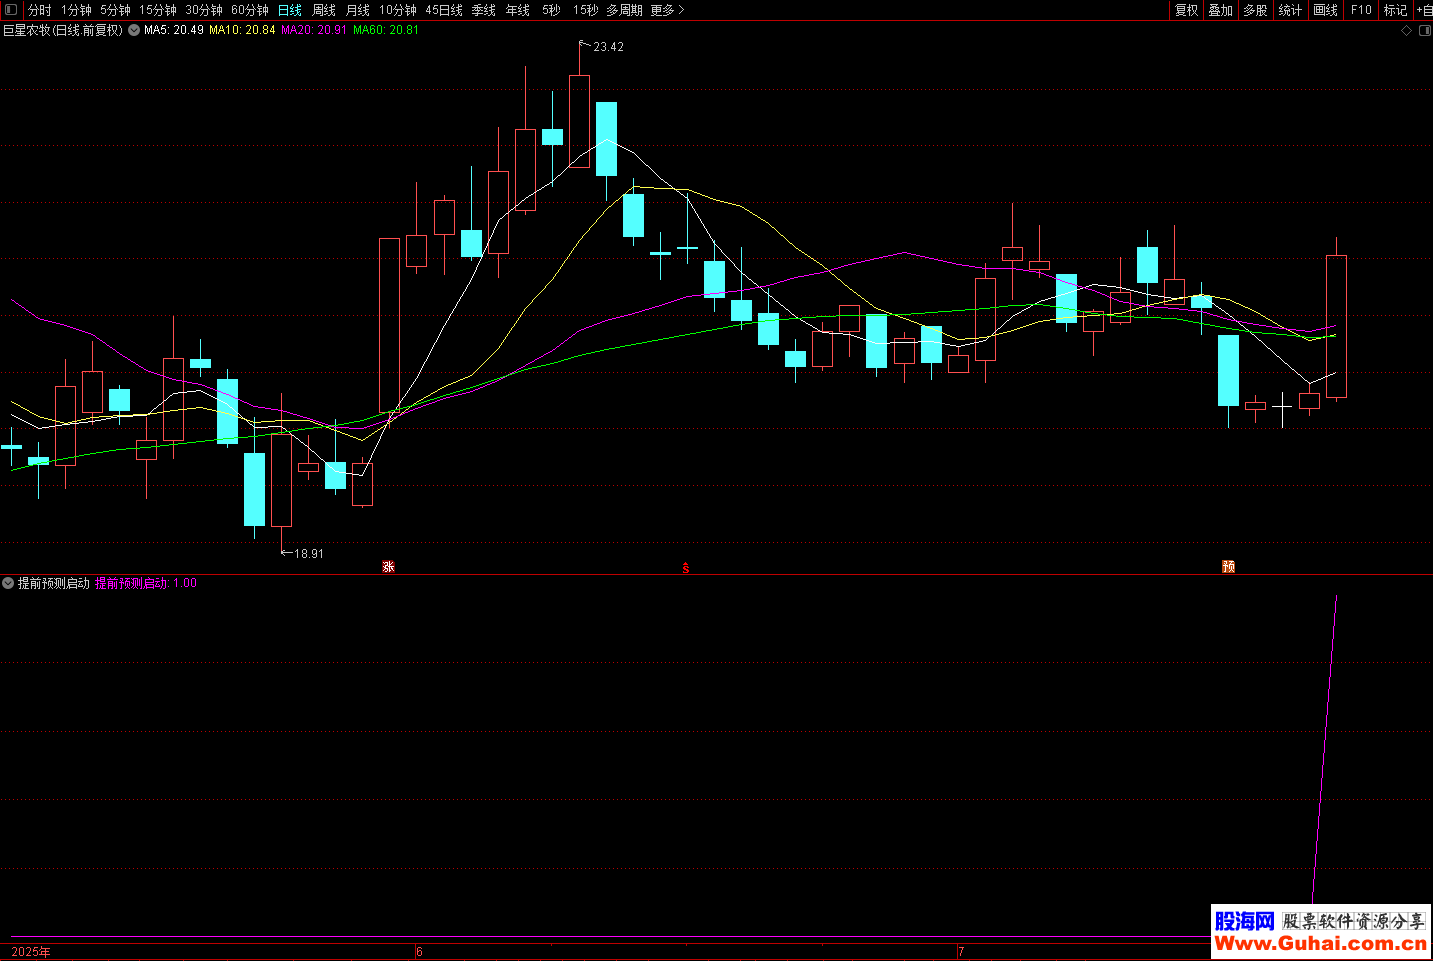Toggle the left sidebar panel icon

[x=11, y=10]
